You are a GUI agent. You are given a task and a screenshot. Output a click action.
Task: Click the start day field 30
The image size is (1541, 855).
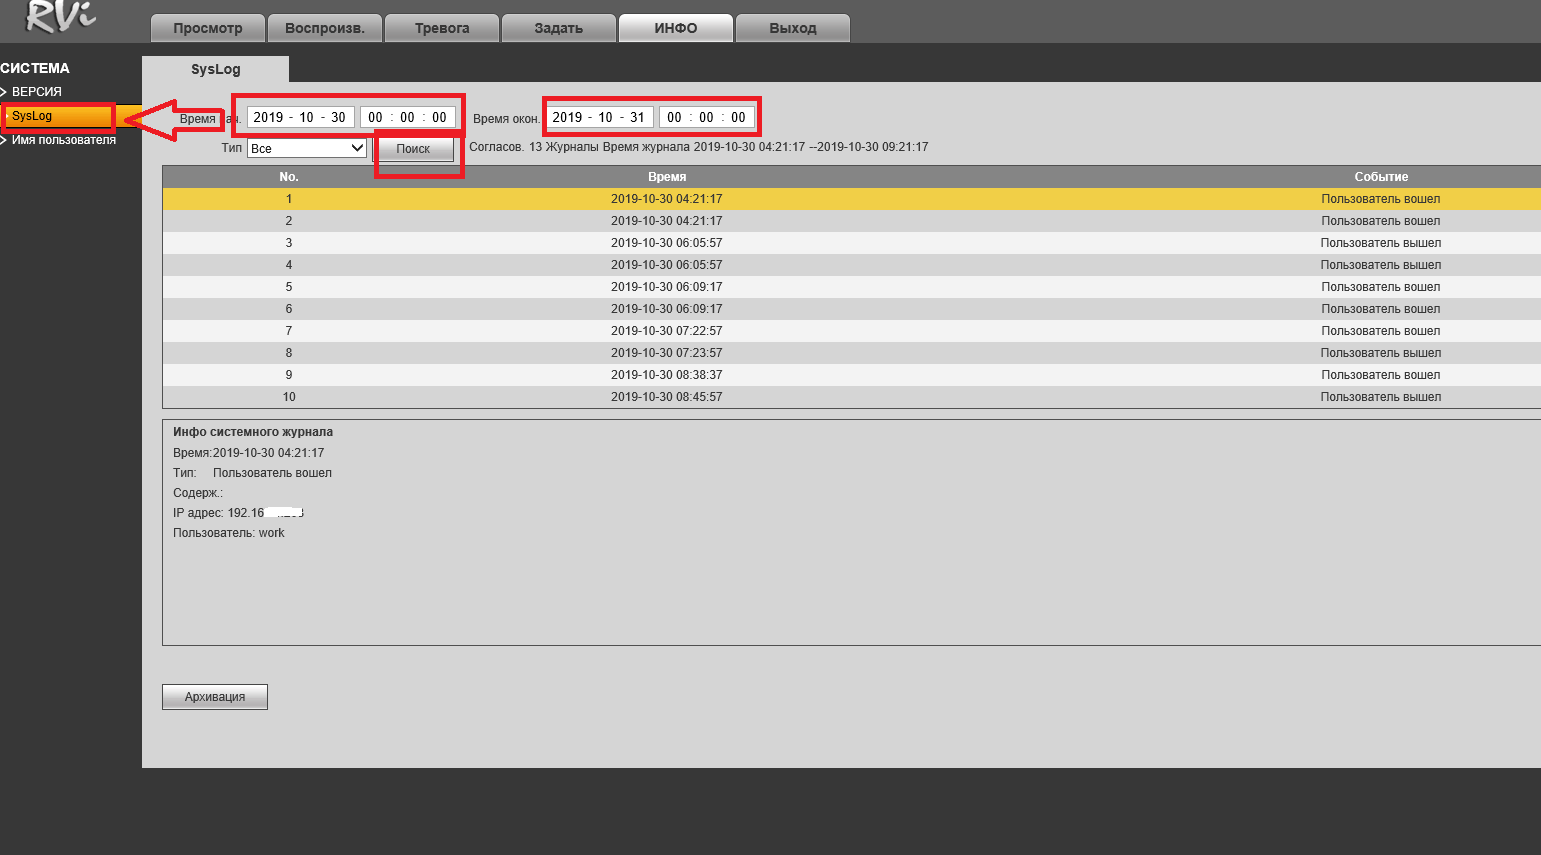[339, 117]
